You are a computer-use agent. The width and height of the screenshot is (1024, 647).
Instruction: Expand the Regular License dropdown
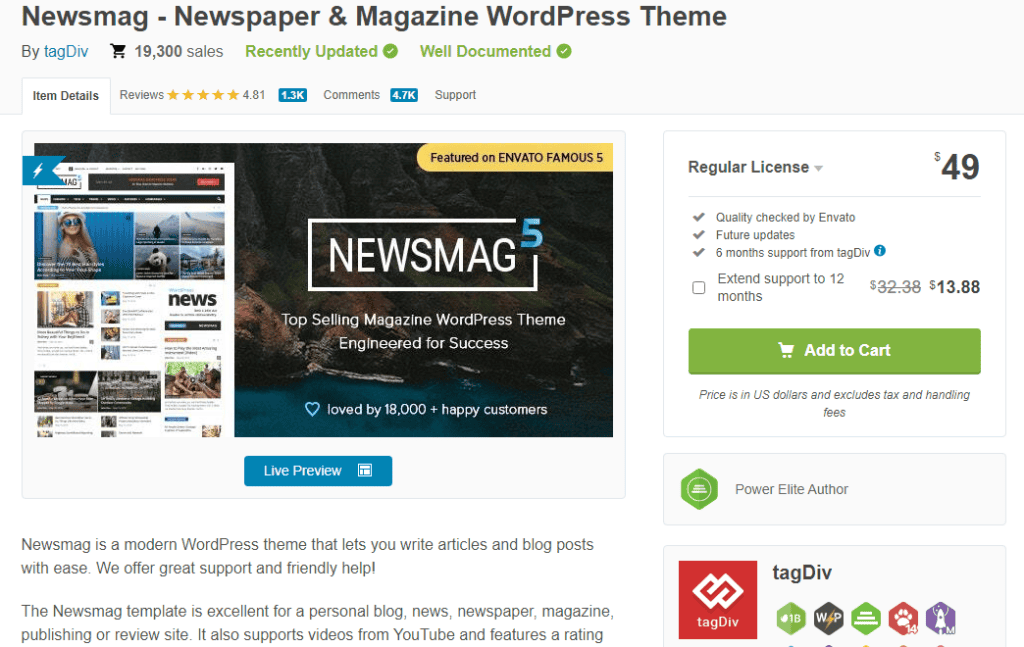(755, 167)
